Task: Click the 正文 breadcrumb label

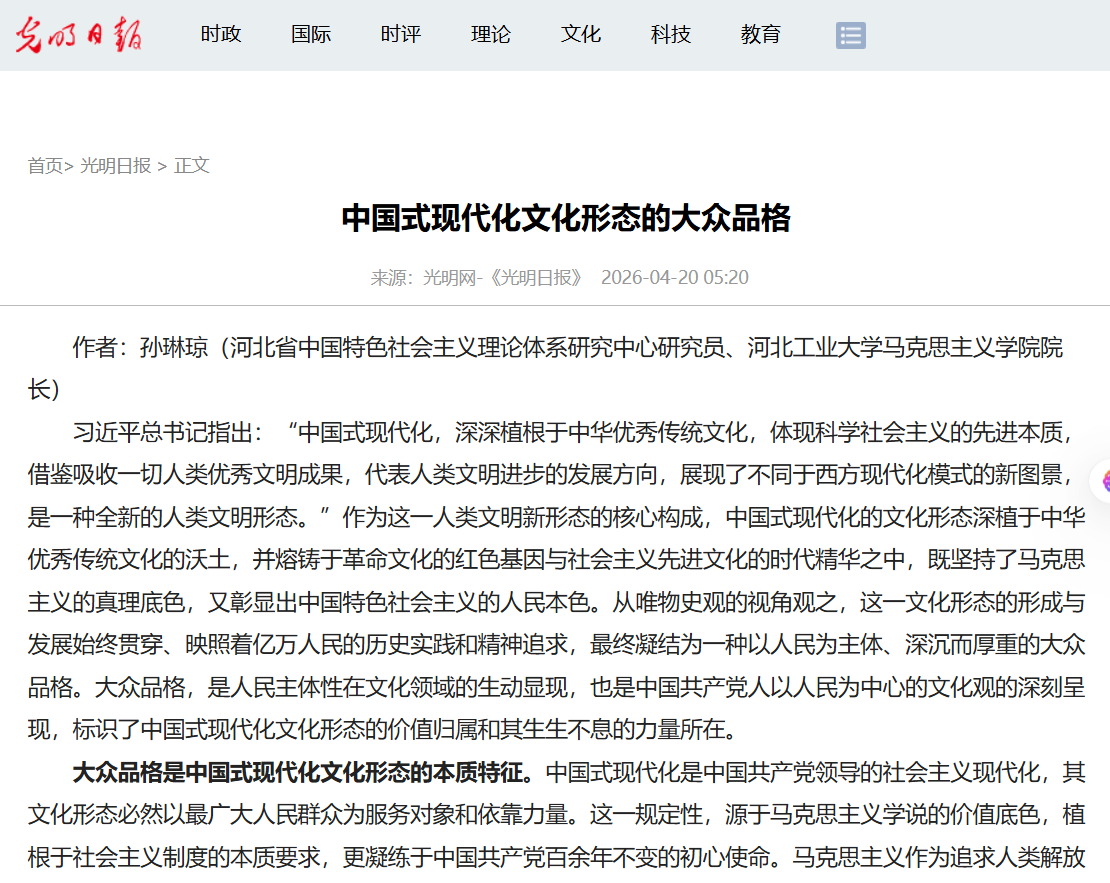Action: [x=192, y=166]
